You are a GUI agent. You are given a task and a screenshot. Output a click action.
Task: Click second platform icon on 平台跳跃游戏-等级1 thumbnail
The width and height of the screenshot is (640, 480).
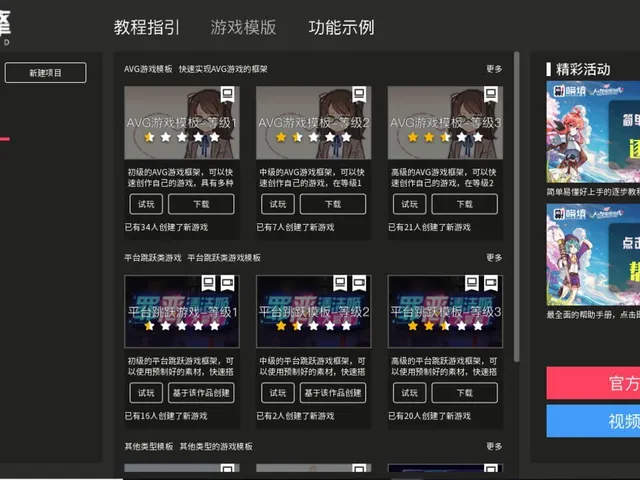[227, 283]
